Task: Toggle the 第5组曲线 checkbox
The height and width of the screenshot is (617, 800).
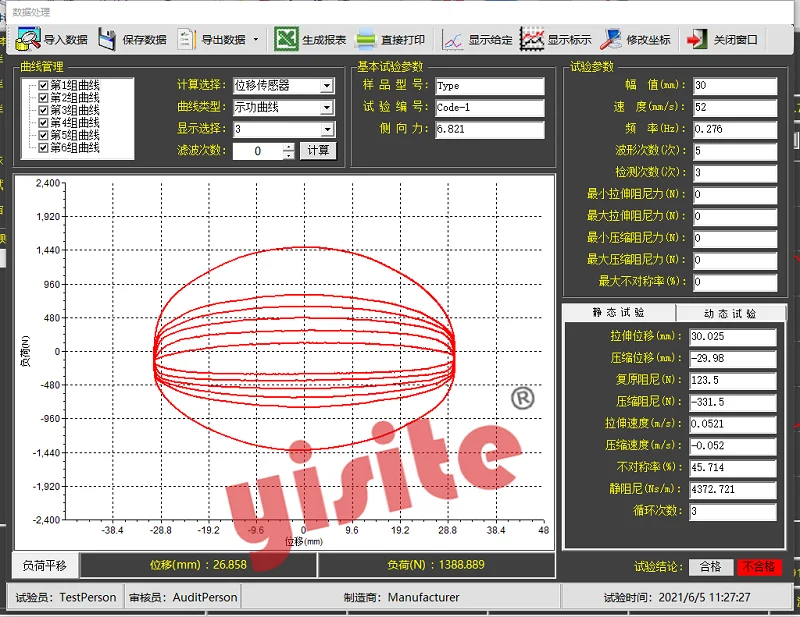Action: click(43, 135)
